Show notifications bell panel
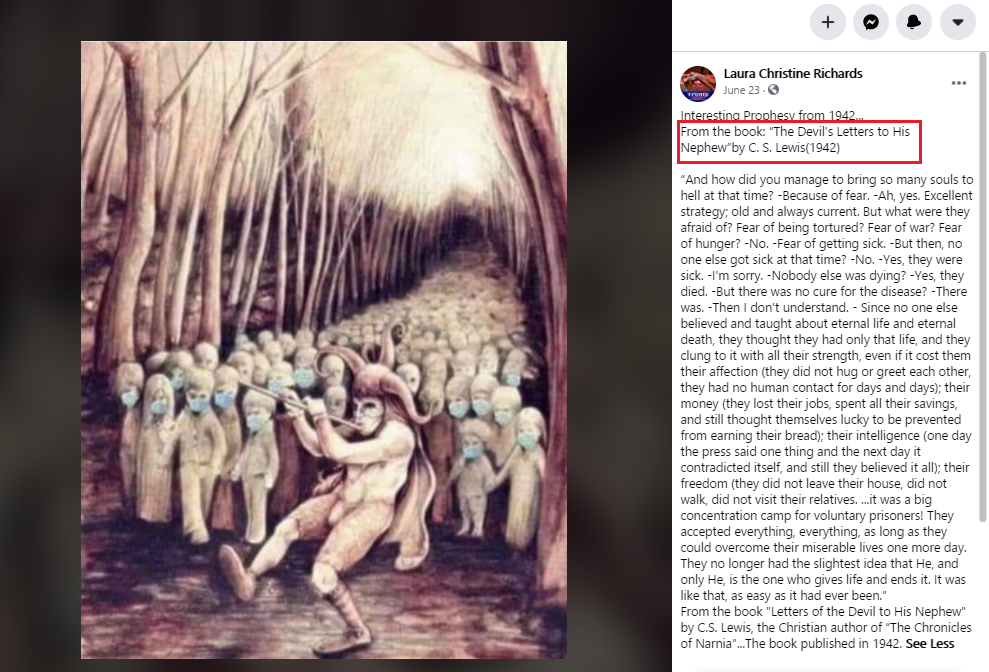Screen dimensions: 989x672 [x=914, y=22]
